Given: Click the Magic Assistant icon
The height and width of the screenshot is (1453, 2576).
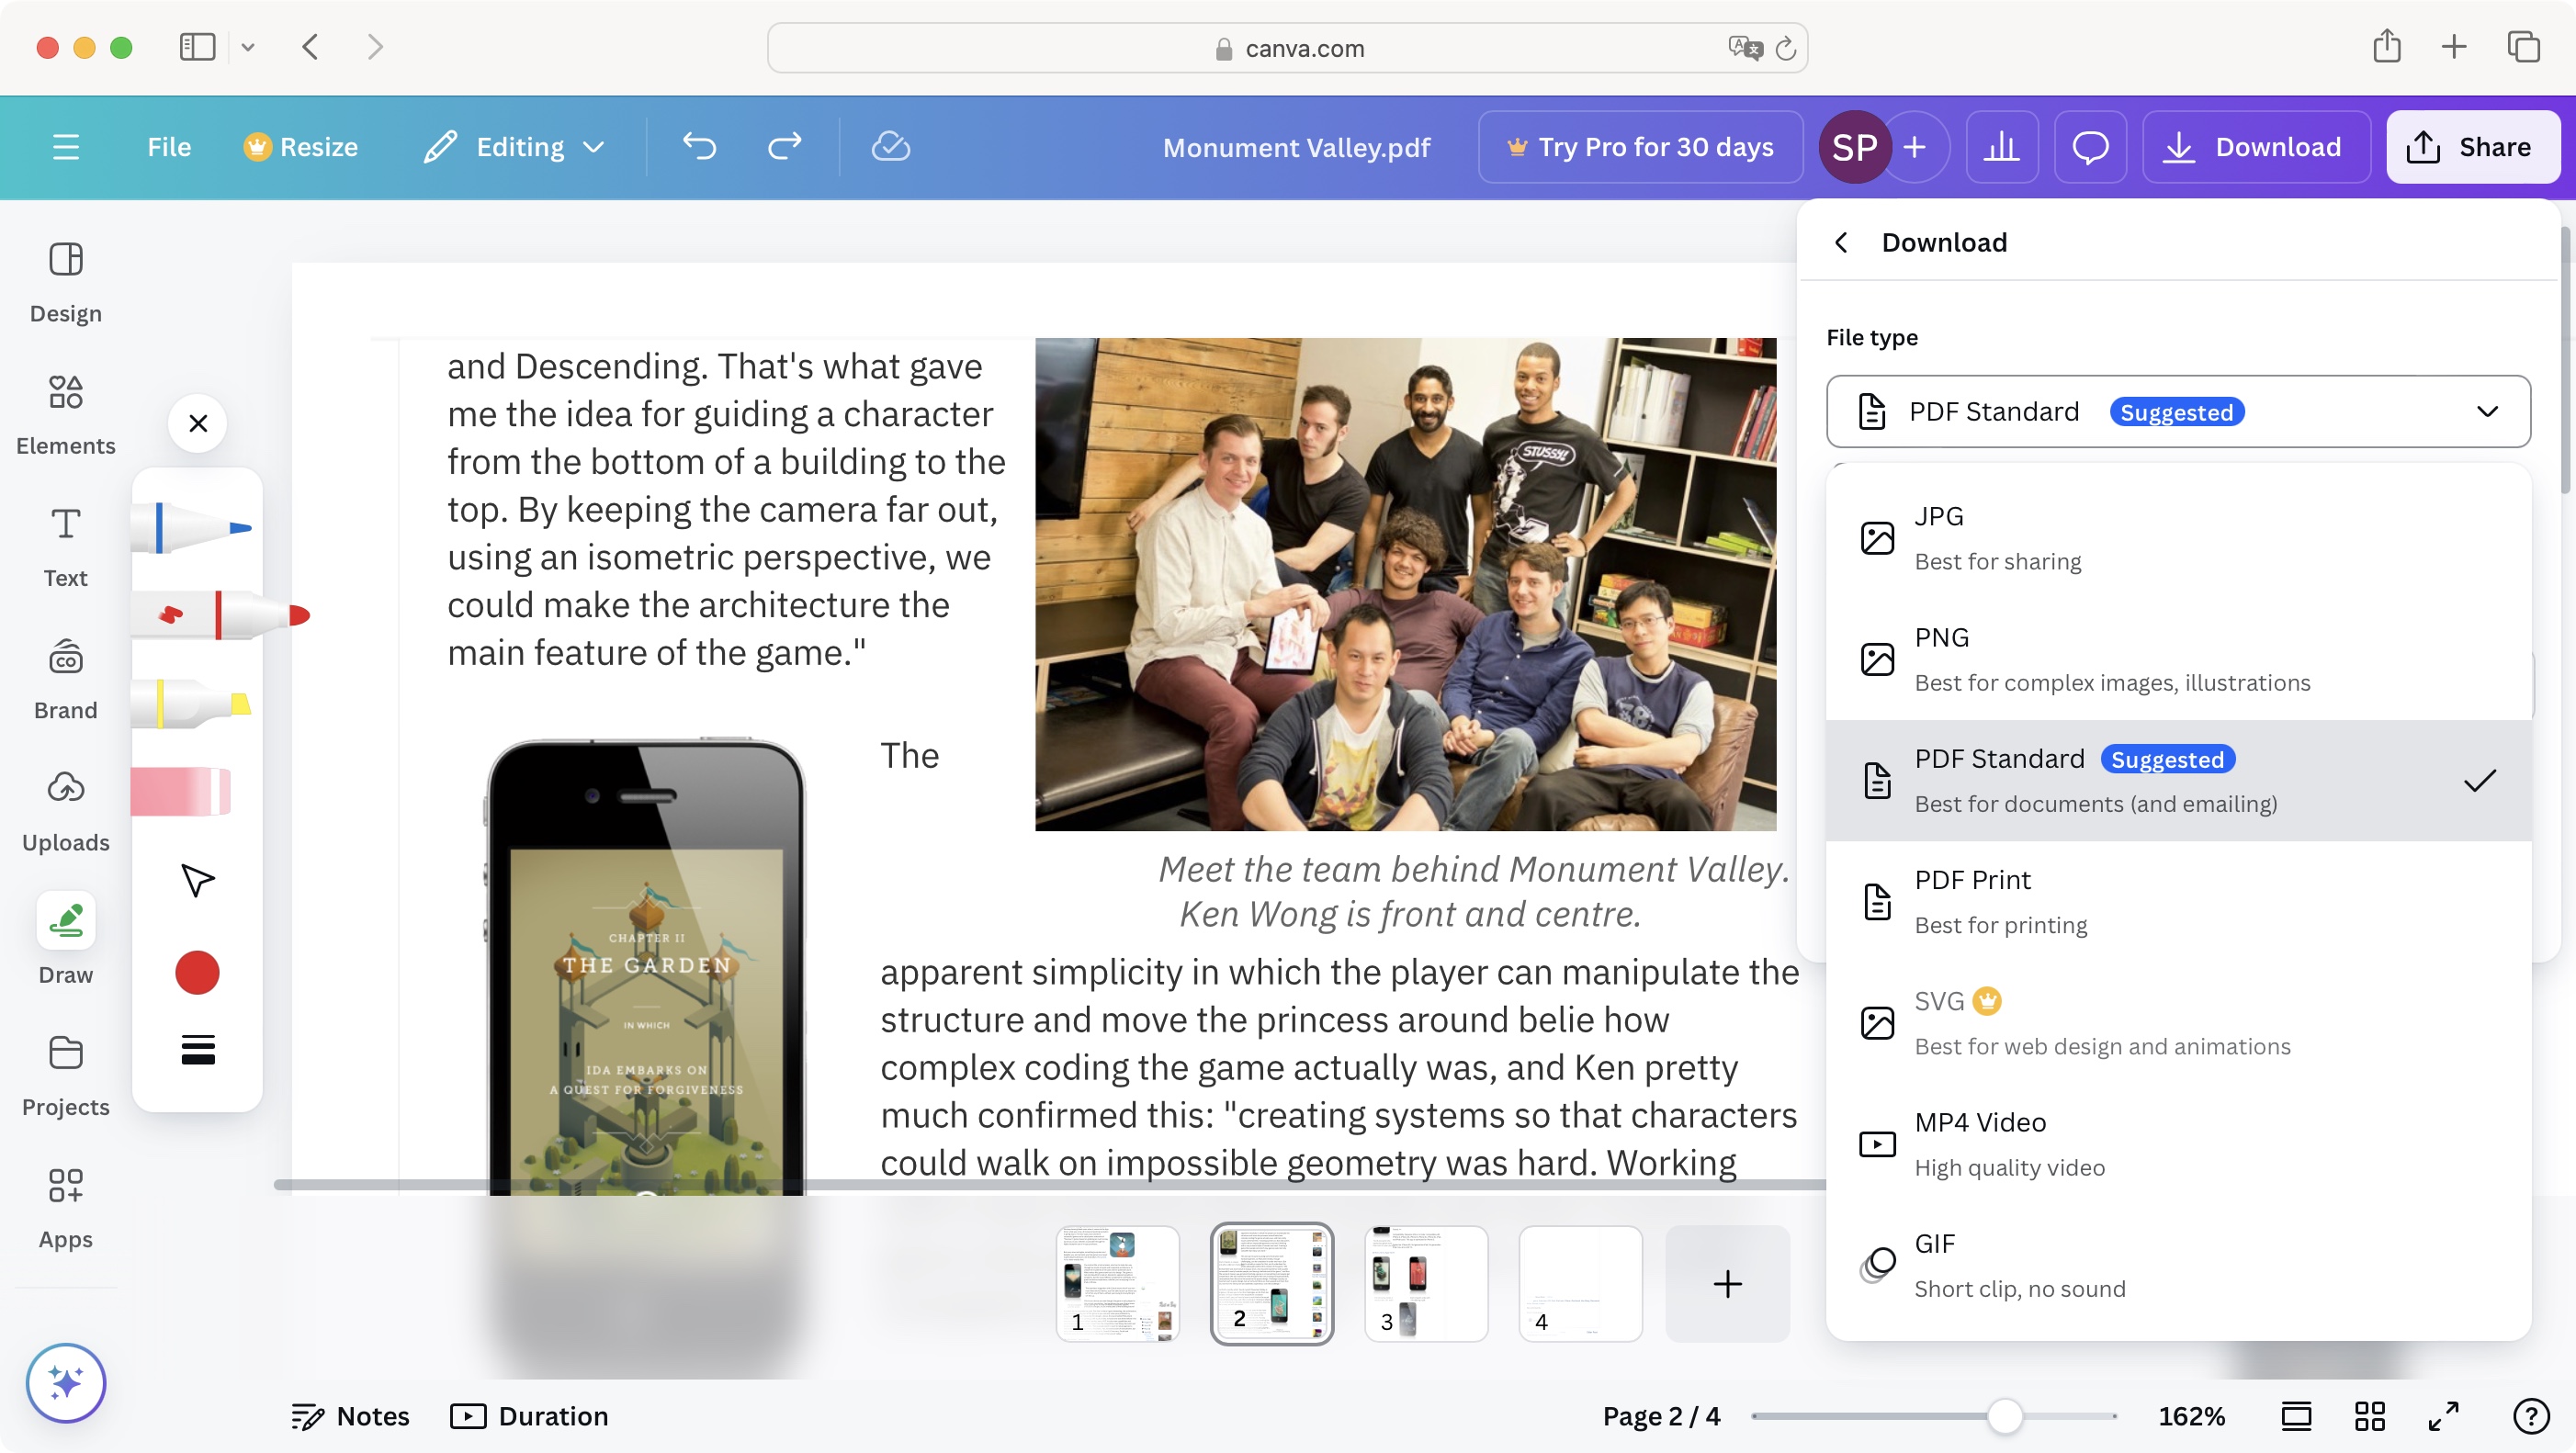Looking at the screenshot, I should [x=63, y=1382].
